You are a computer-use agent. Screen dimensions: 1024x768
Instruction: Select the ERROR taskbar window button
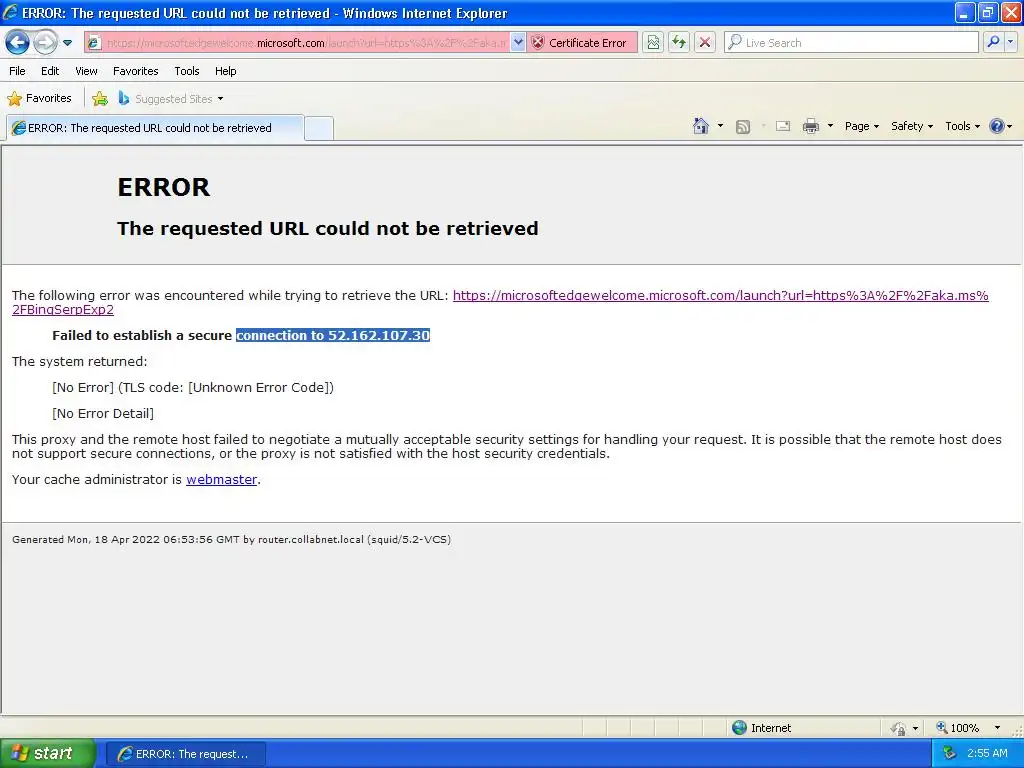185,754
